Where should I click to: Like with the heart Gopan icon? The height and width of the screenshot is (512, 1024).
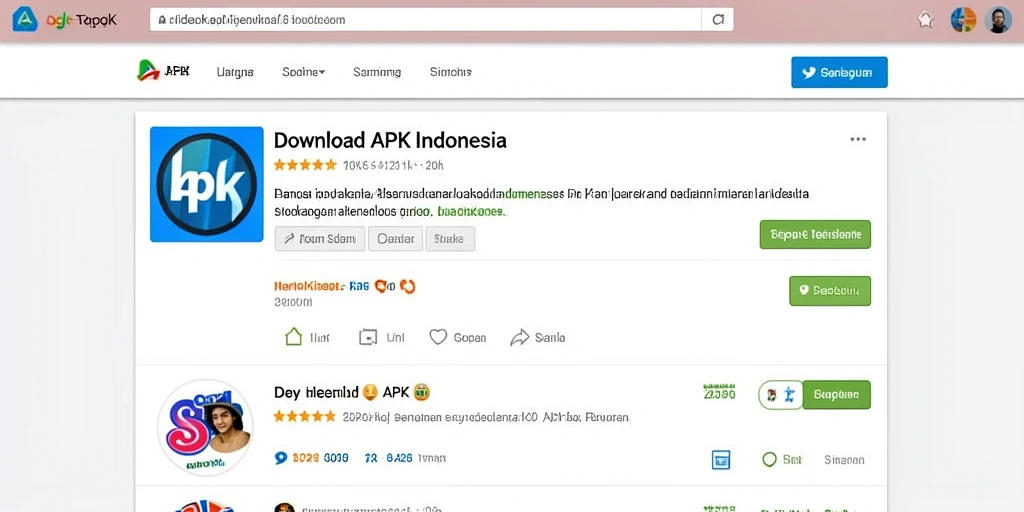click(x=438, y=337)
